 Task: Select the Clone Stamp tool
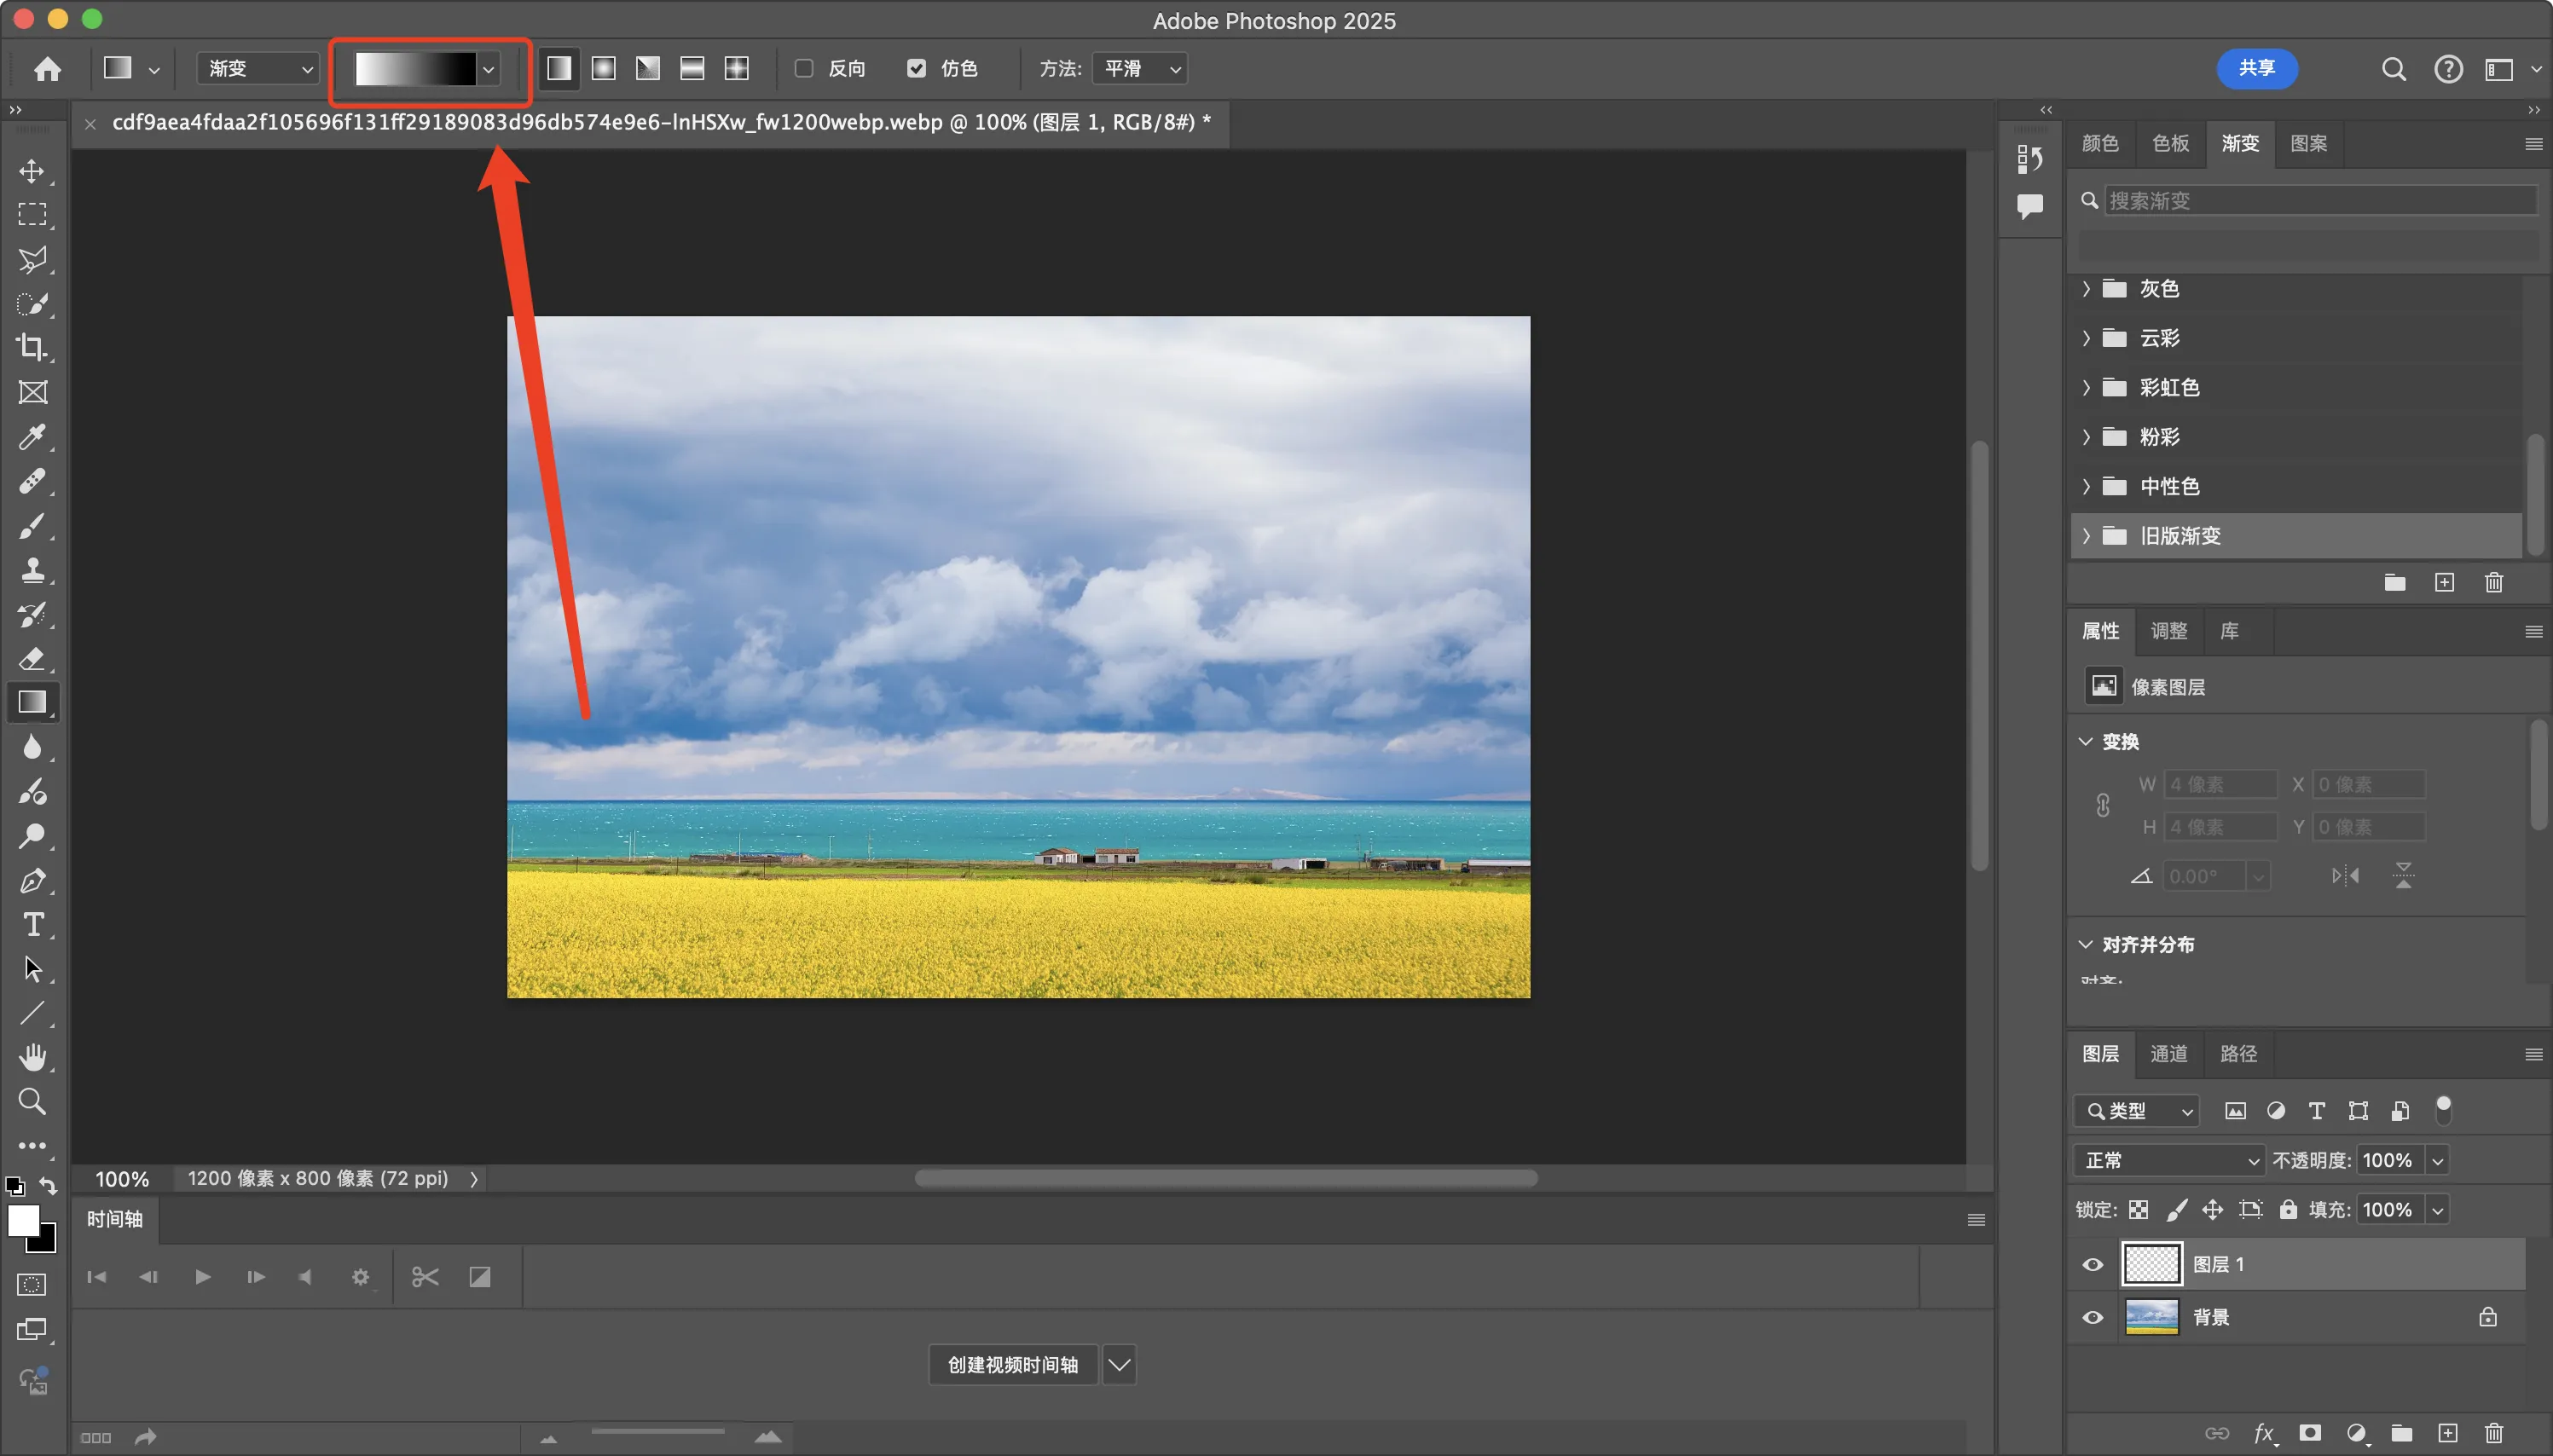pos(32,570)
